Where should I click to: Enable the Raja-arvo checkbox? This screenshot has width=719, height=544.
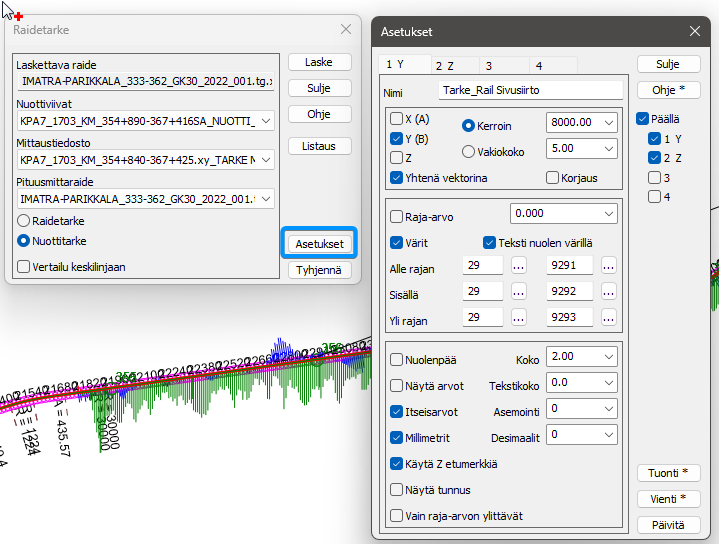[x=397, y=215]
